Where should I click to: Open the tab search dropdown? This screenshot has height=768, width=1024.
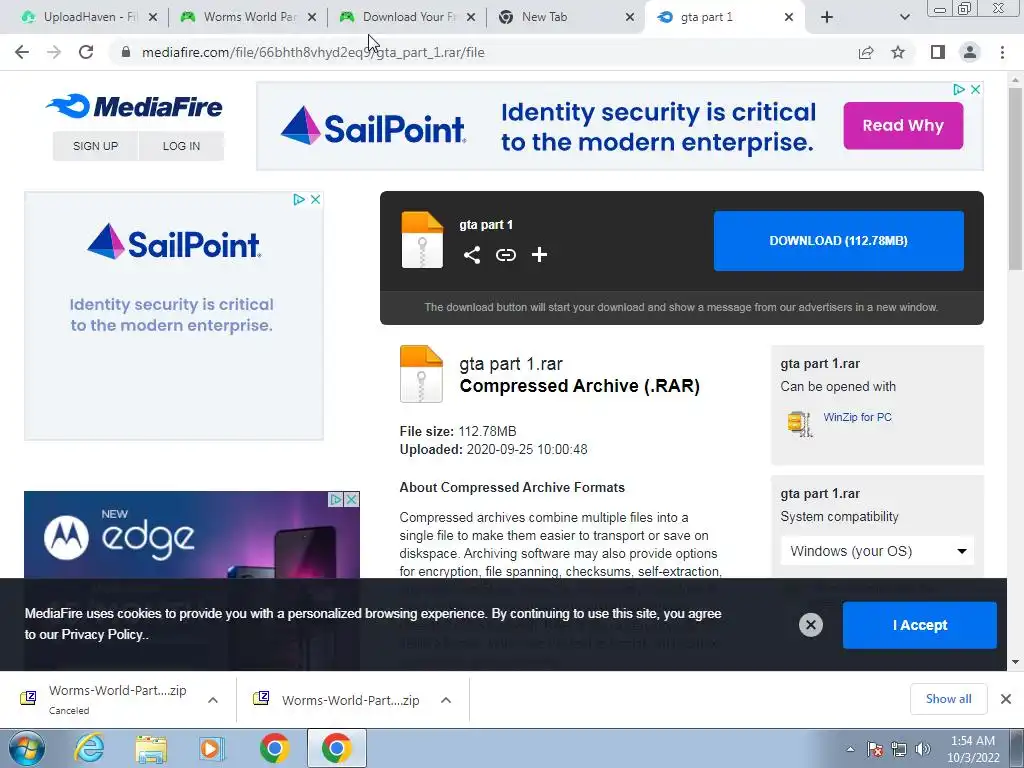[904, 17]
